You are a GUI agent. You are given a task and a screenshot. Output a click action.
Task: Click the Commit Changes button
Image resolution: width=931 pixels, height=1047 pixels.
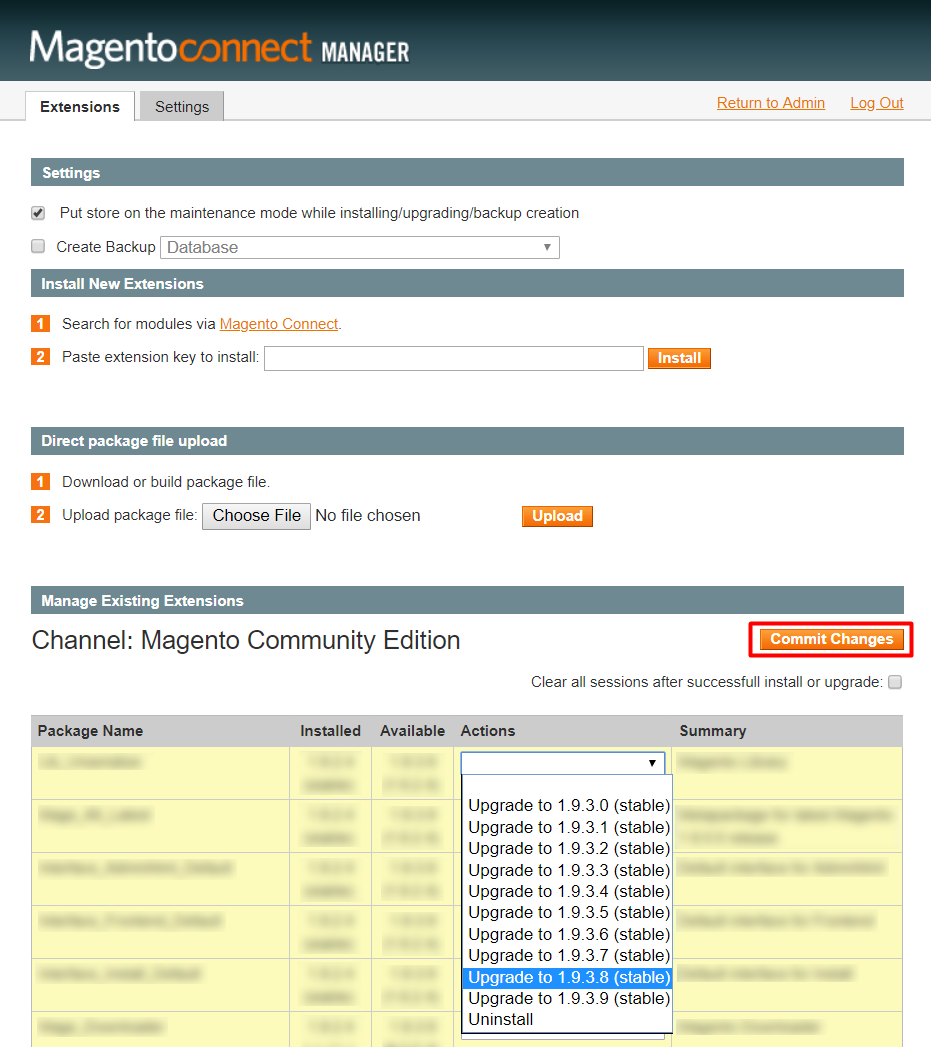click(831, 639)
